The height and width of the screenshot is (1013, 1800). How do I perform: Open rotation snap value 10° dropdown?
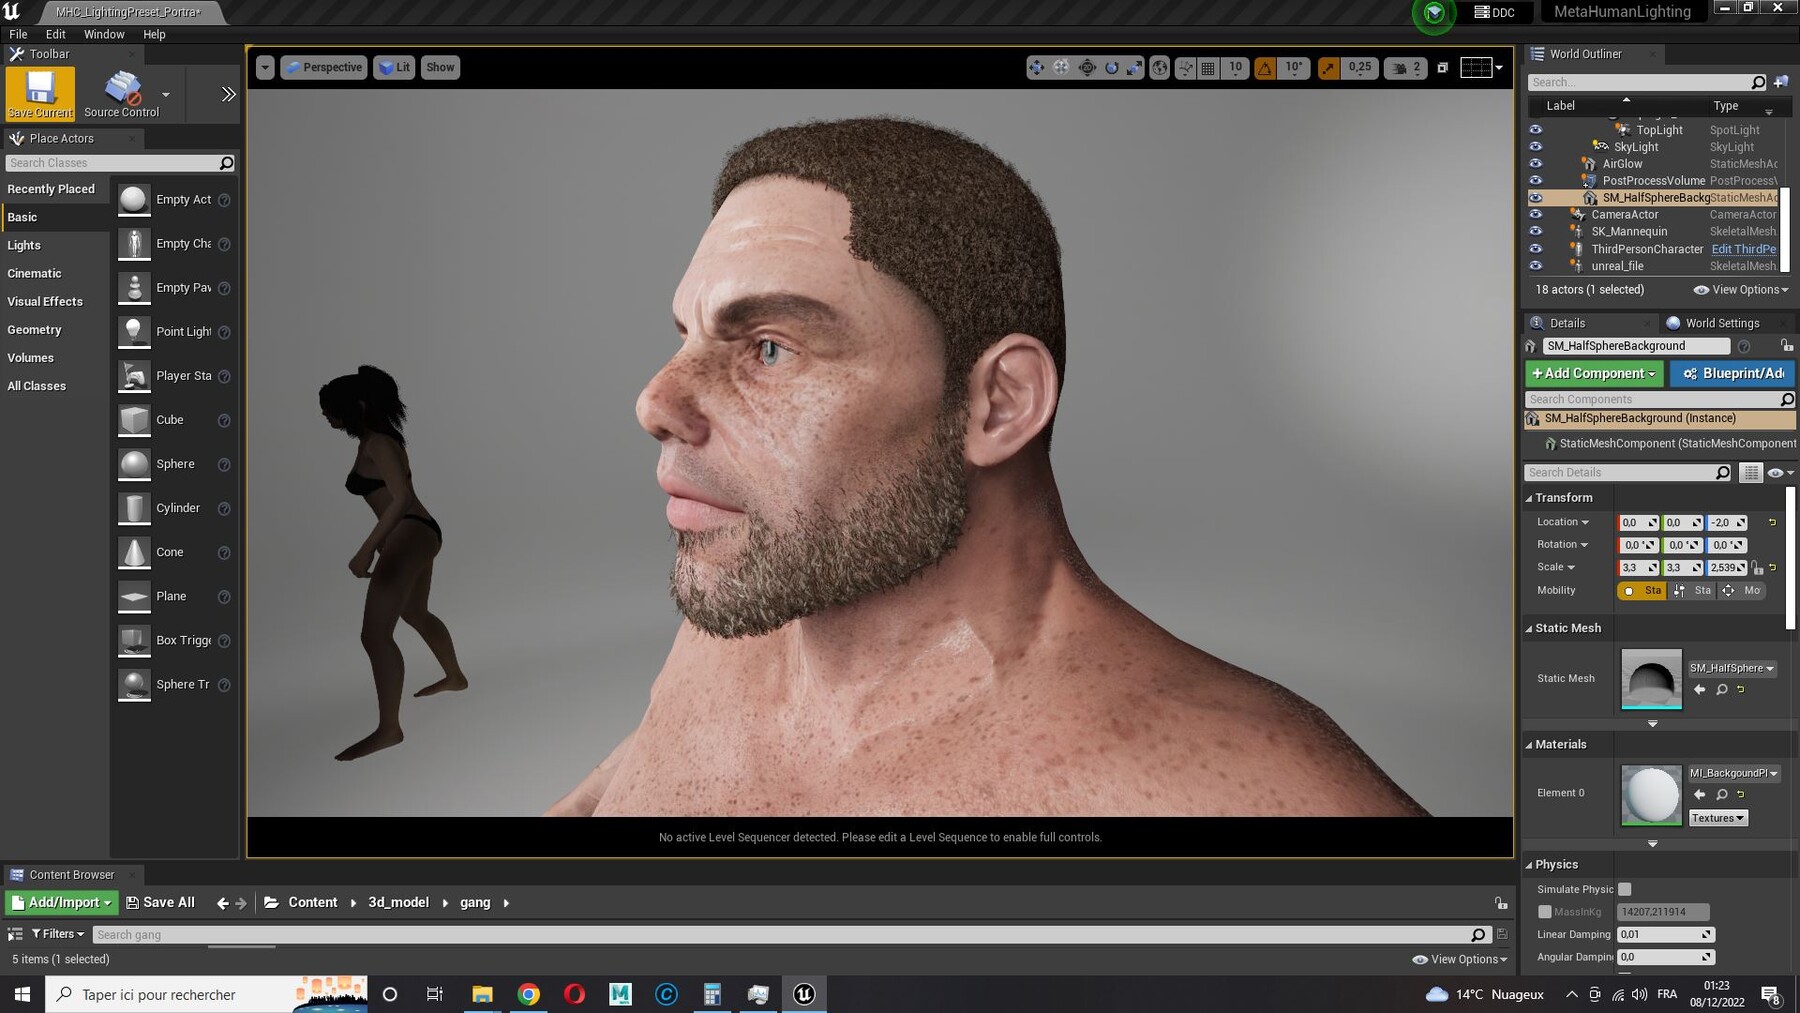(1293, 68)
